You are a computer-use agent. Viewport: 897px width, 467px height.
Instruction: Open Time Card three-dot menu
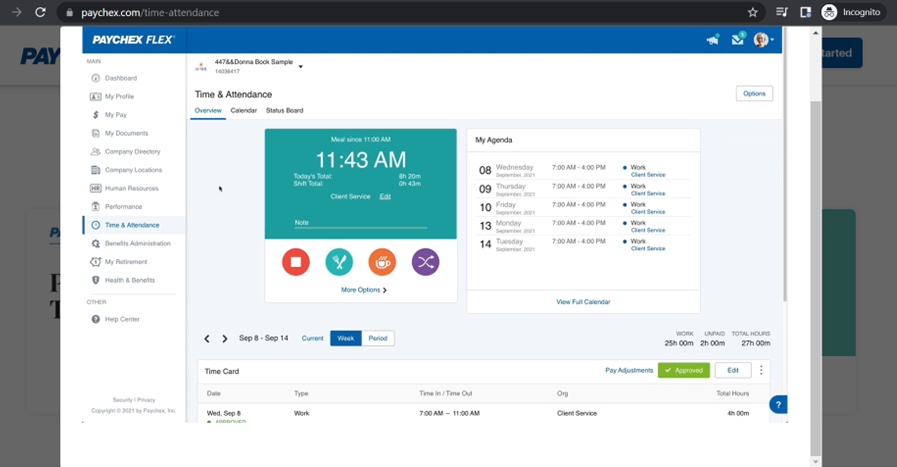pyautogui.click(x=761, y=370)
